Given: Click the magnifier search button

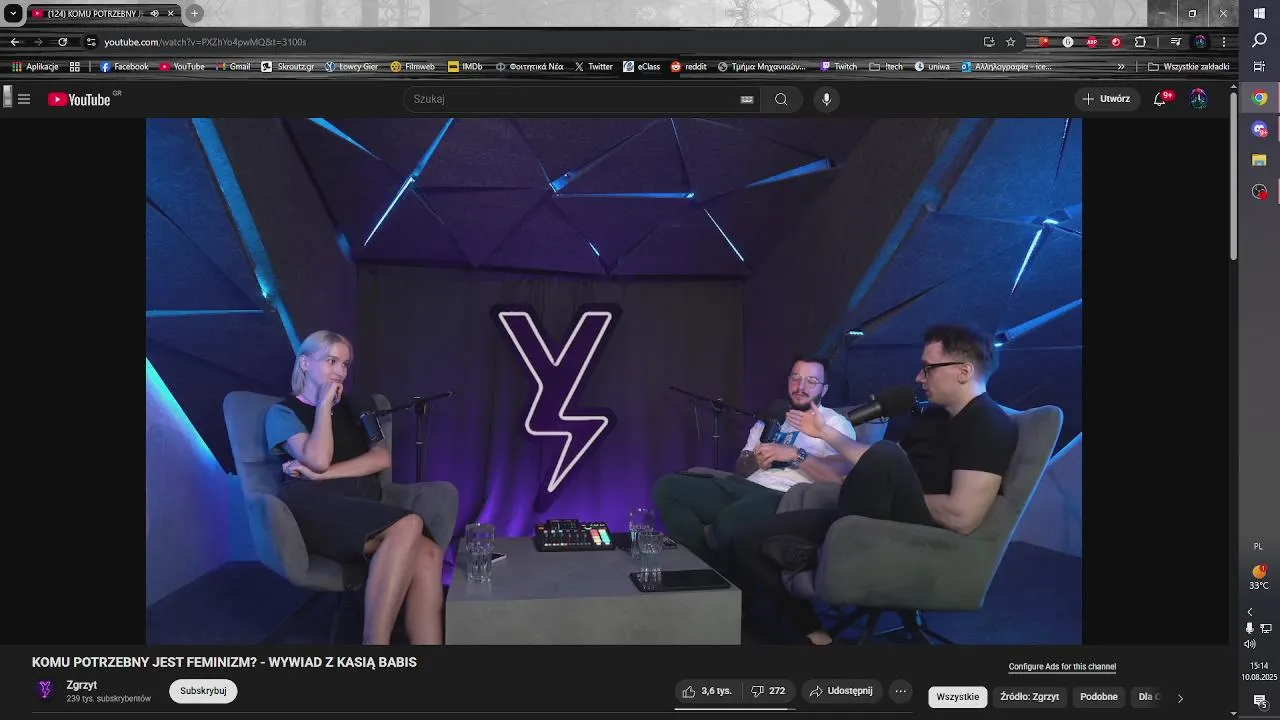Looking at the screenshot, I should [781, 99].
